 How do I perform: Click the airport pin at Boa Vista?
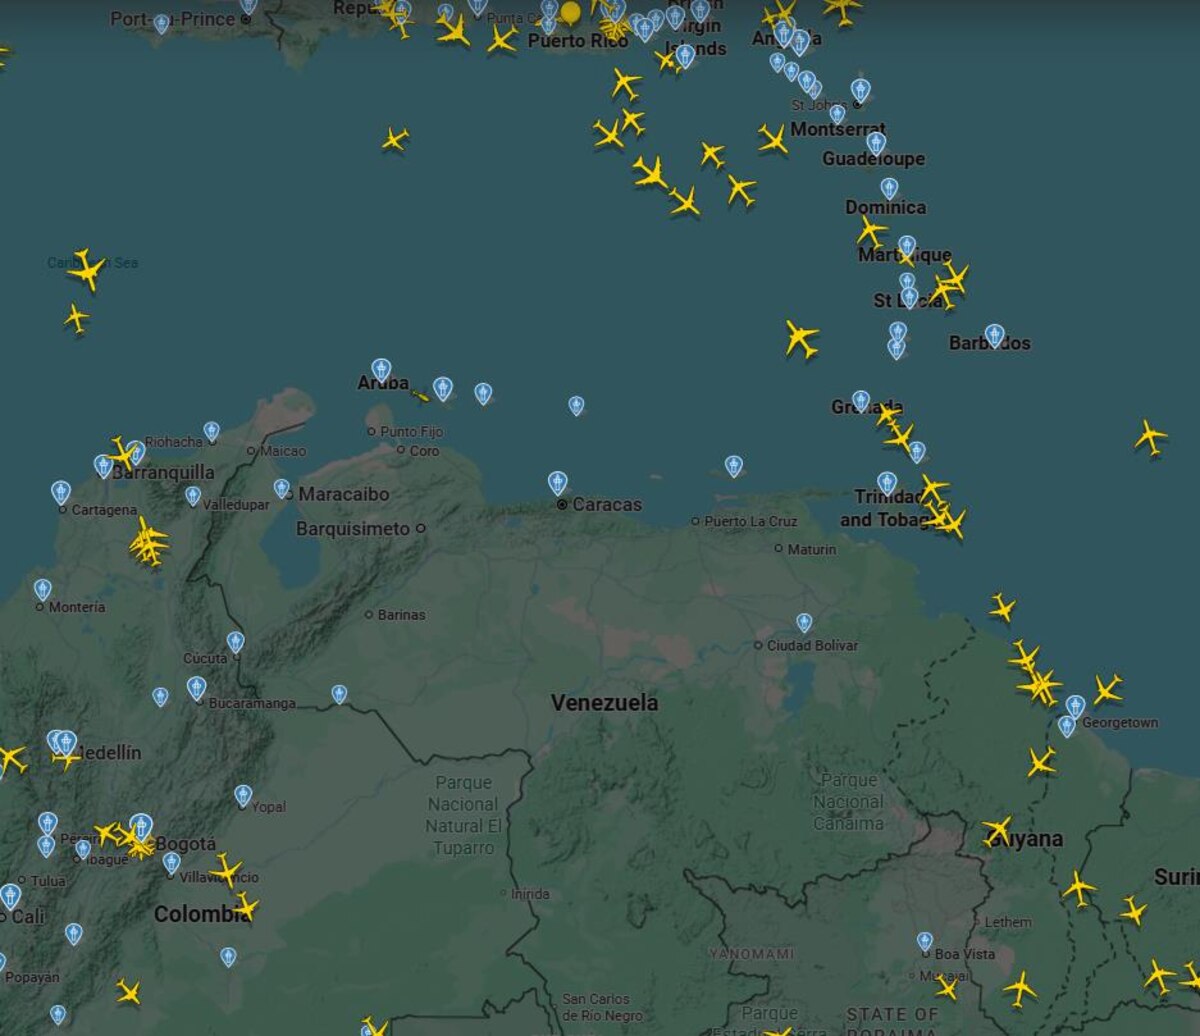click(924, 938)
